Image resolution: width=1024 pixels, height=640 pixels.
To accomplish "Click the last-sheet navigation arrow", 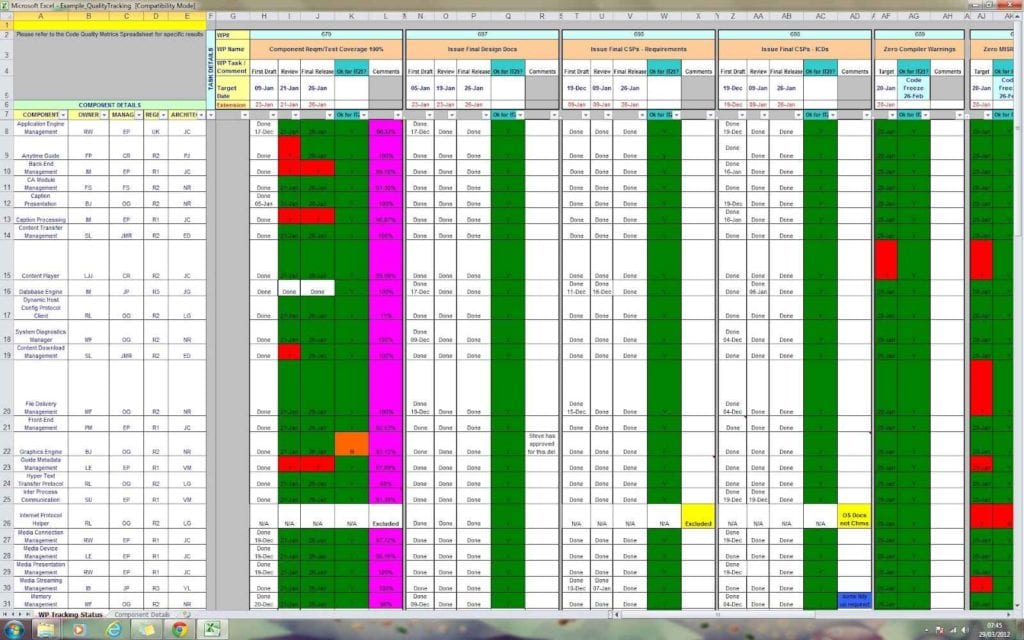I will [31, 614].
